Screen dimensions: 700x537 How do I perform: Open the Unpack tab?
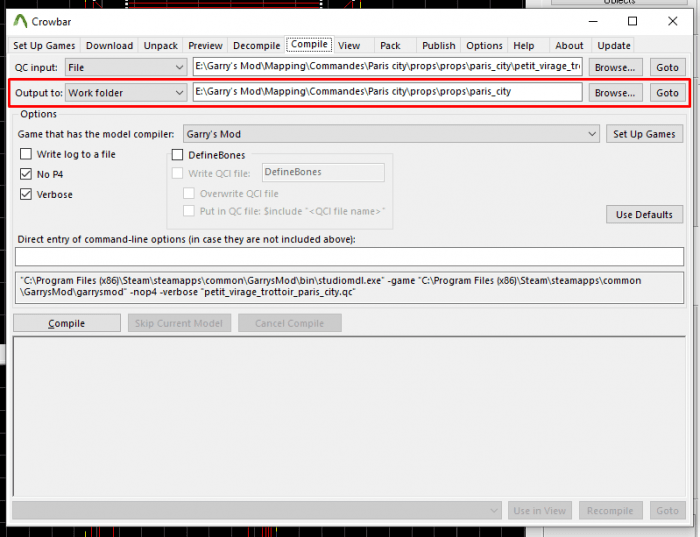[161, 46]
